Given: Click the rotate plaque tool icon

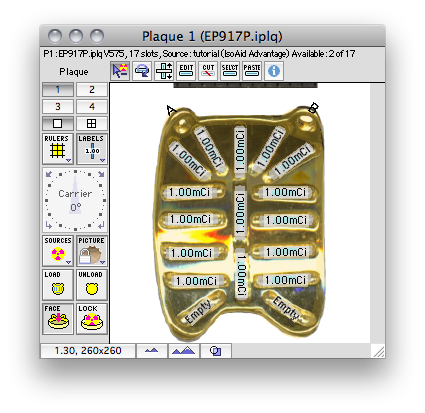Looking at the screenshot, I should (x=142, y=71).
